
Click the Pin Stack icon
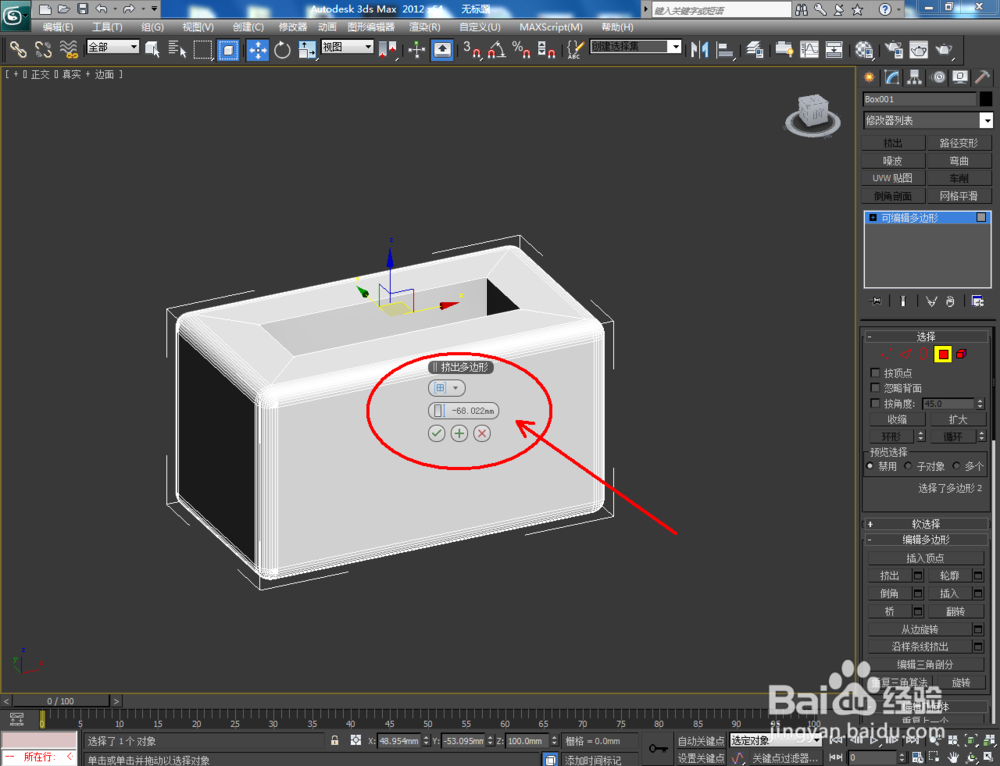pos(876,301)
